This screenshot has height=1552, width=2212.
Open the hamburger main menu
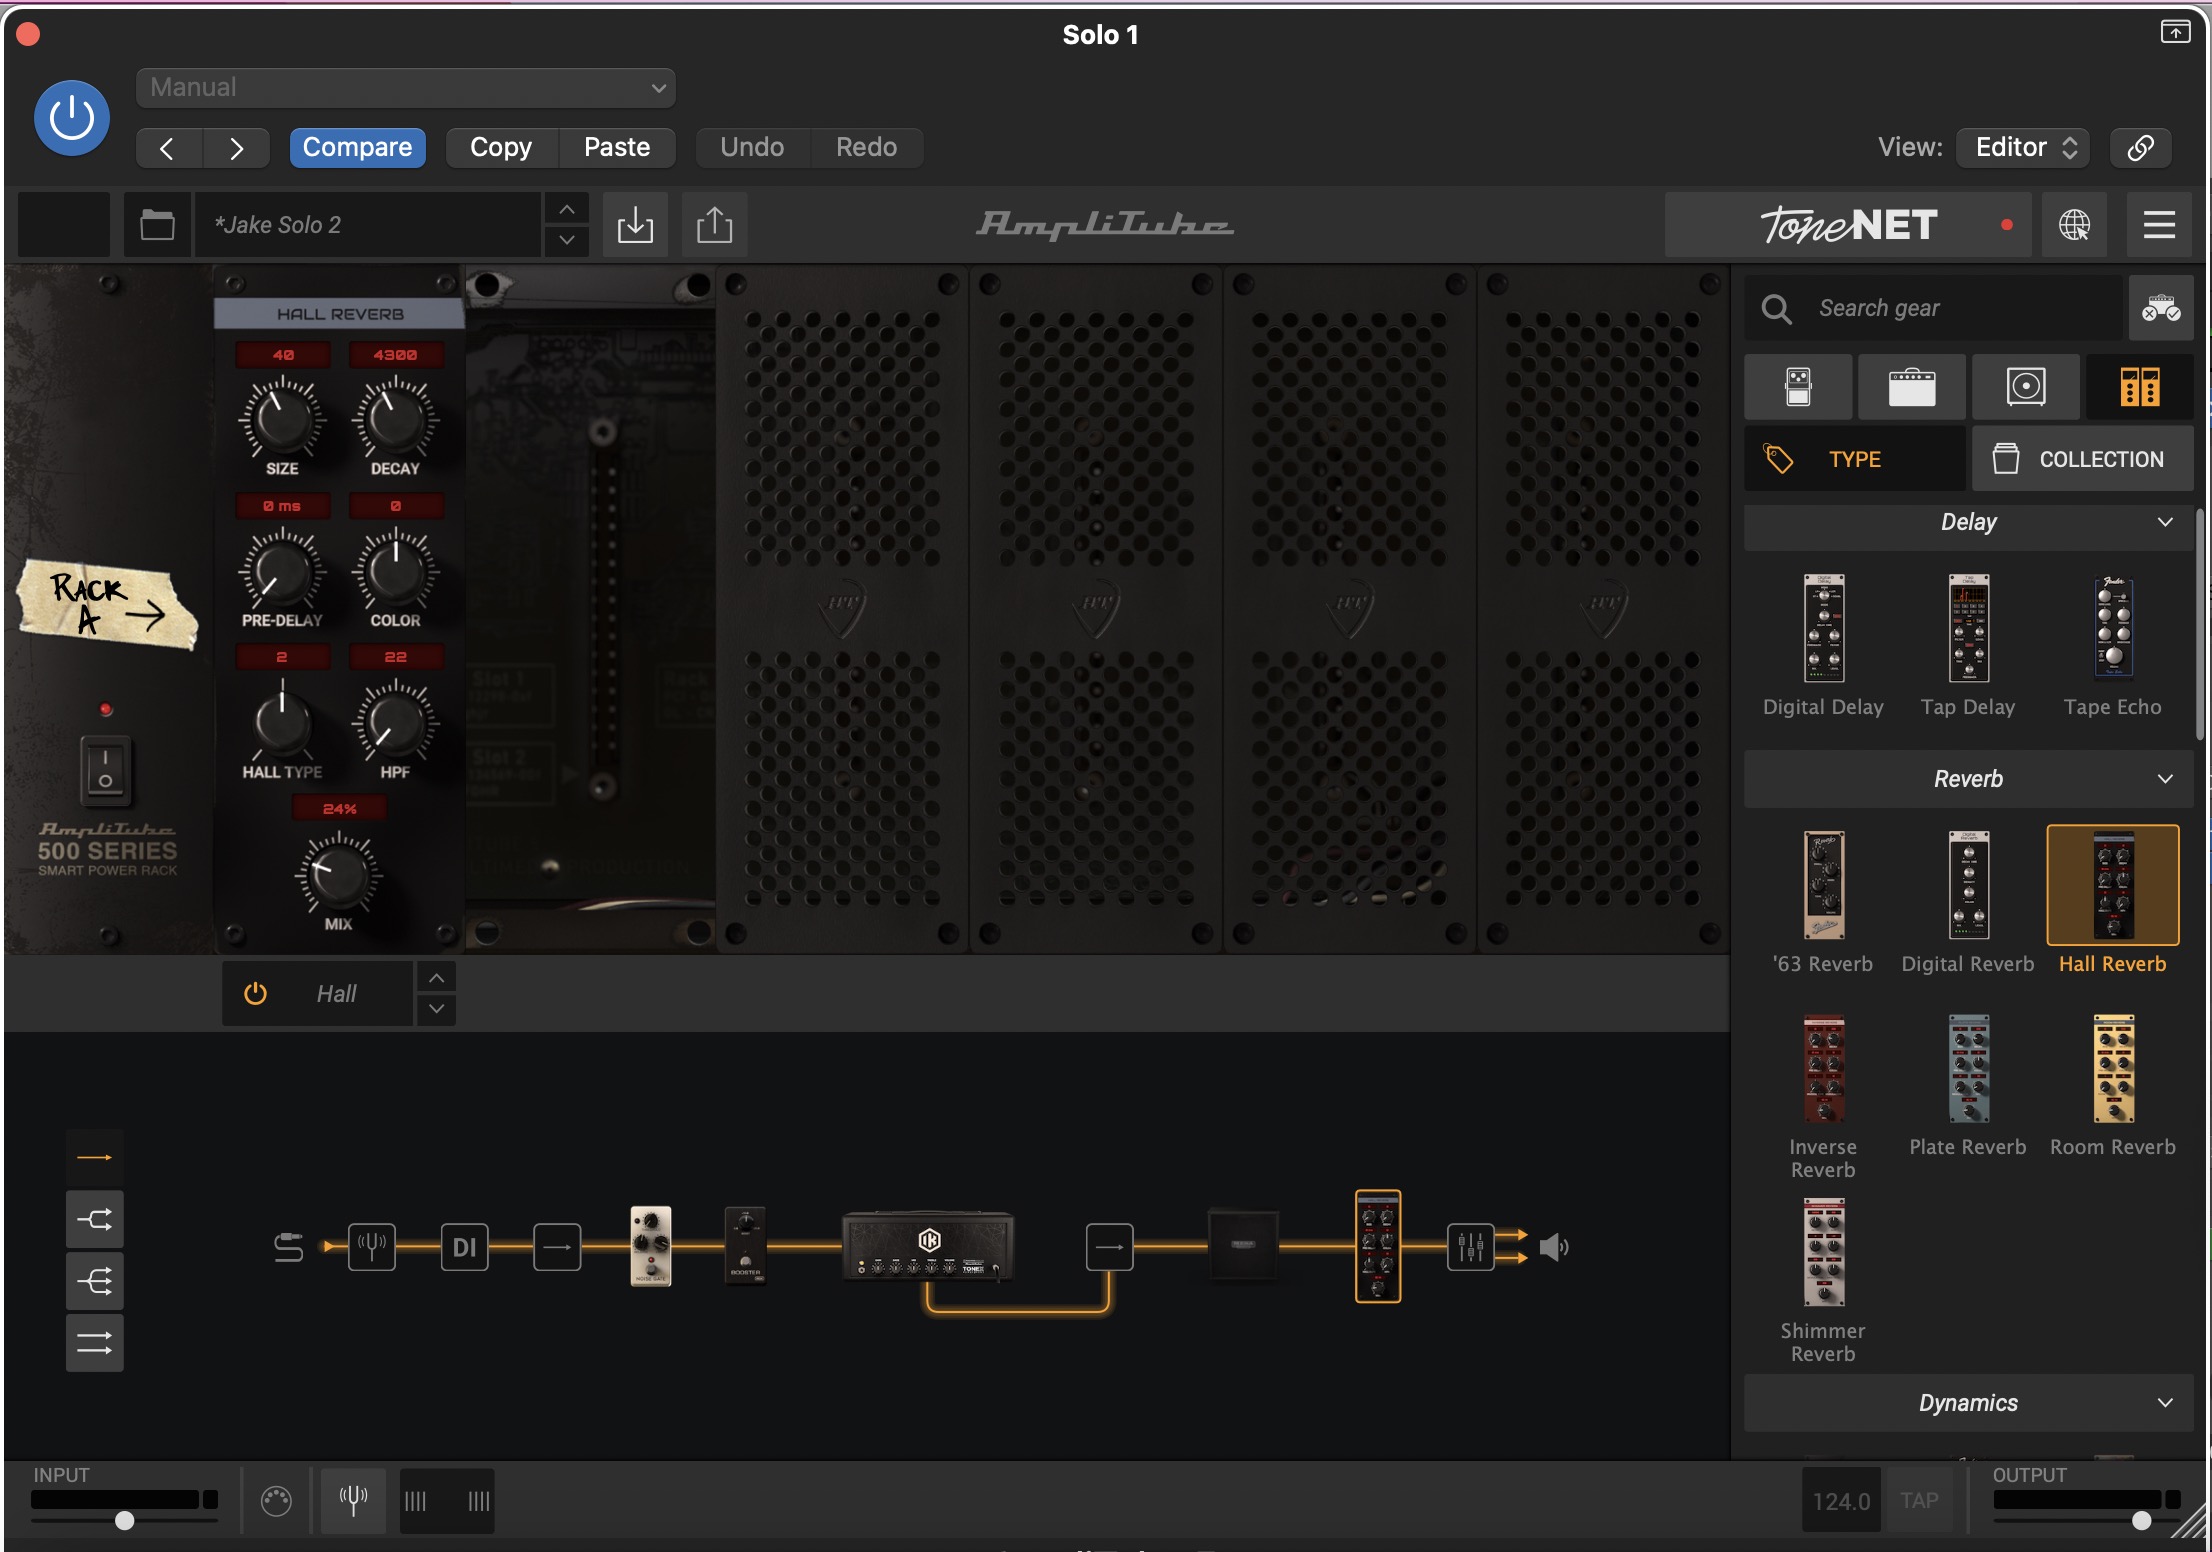tap(2159, 225)
